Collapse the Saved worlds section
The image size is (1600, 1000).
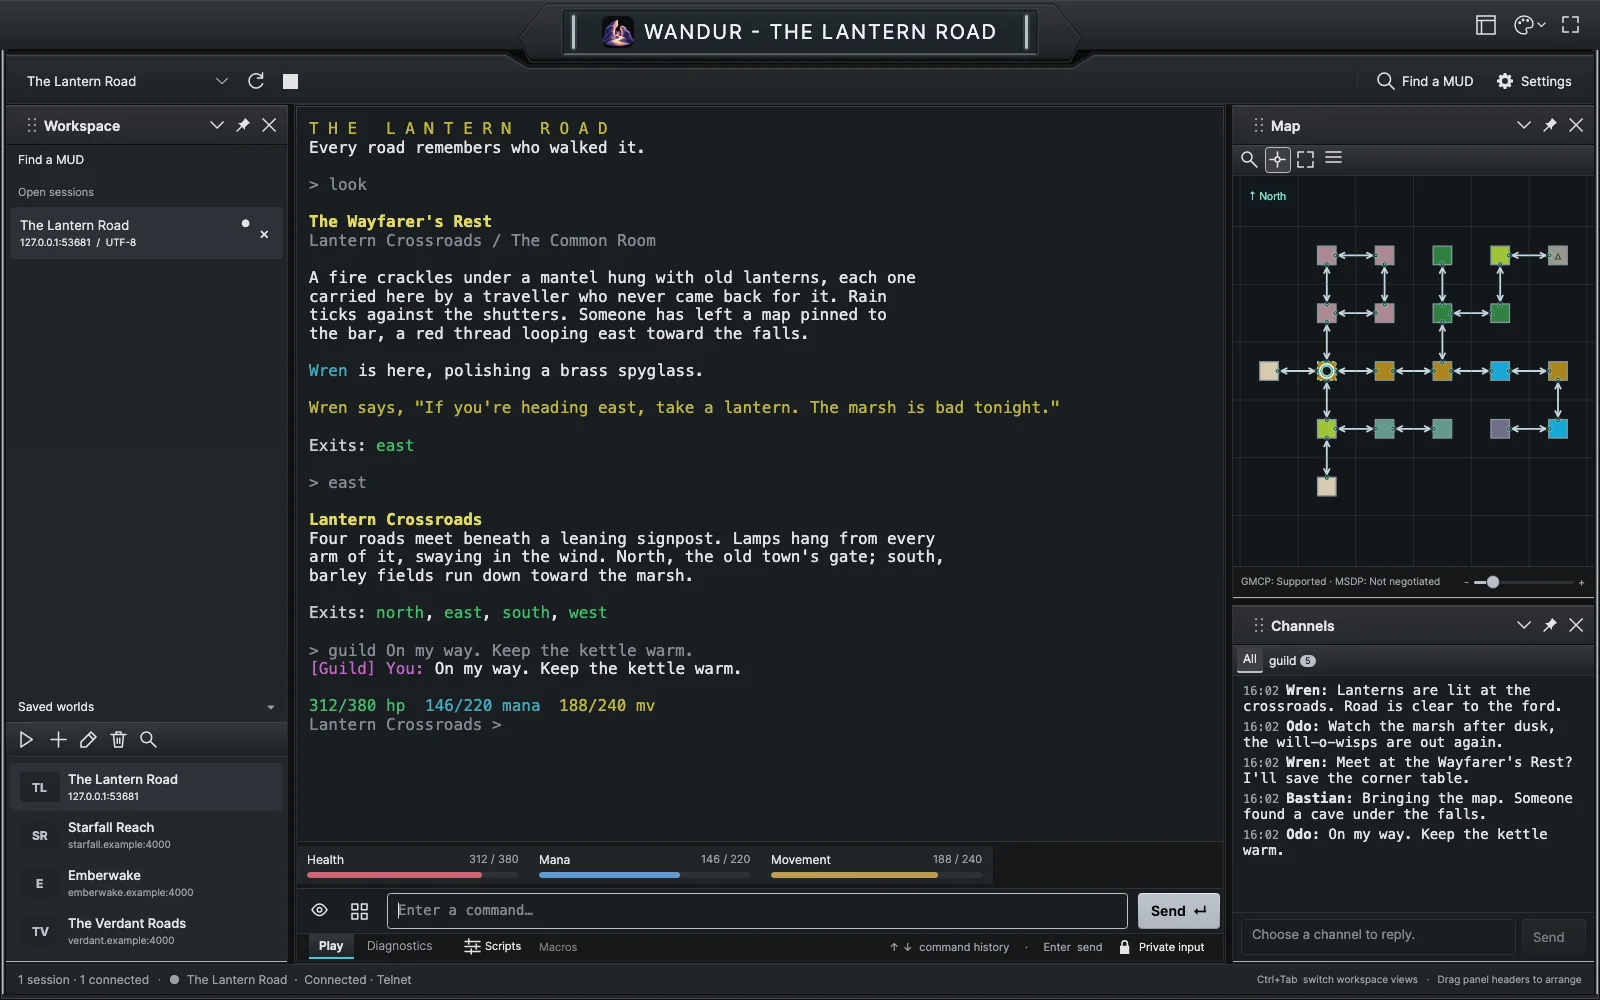click(270, 707)
